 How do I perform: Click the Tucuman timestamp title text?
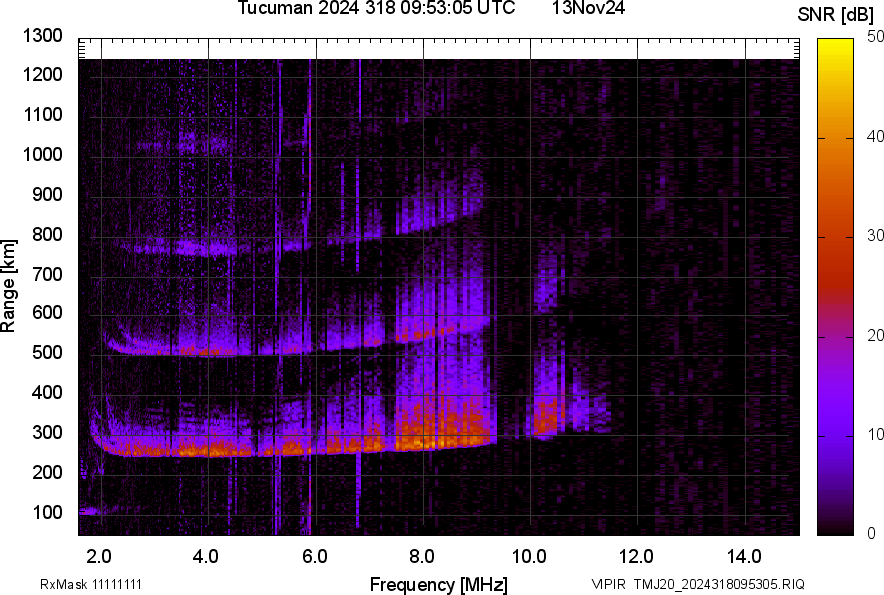[376, 9]
